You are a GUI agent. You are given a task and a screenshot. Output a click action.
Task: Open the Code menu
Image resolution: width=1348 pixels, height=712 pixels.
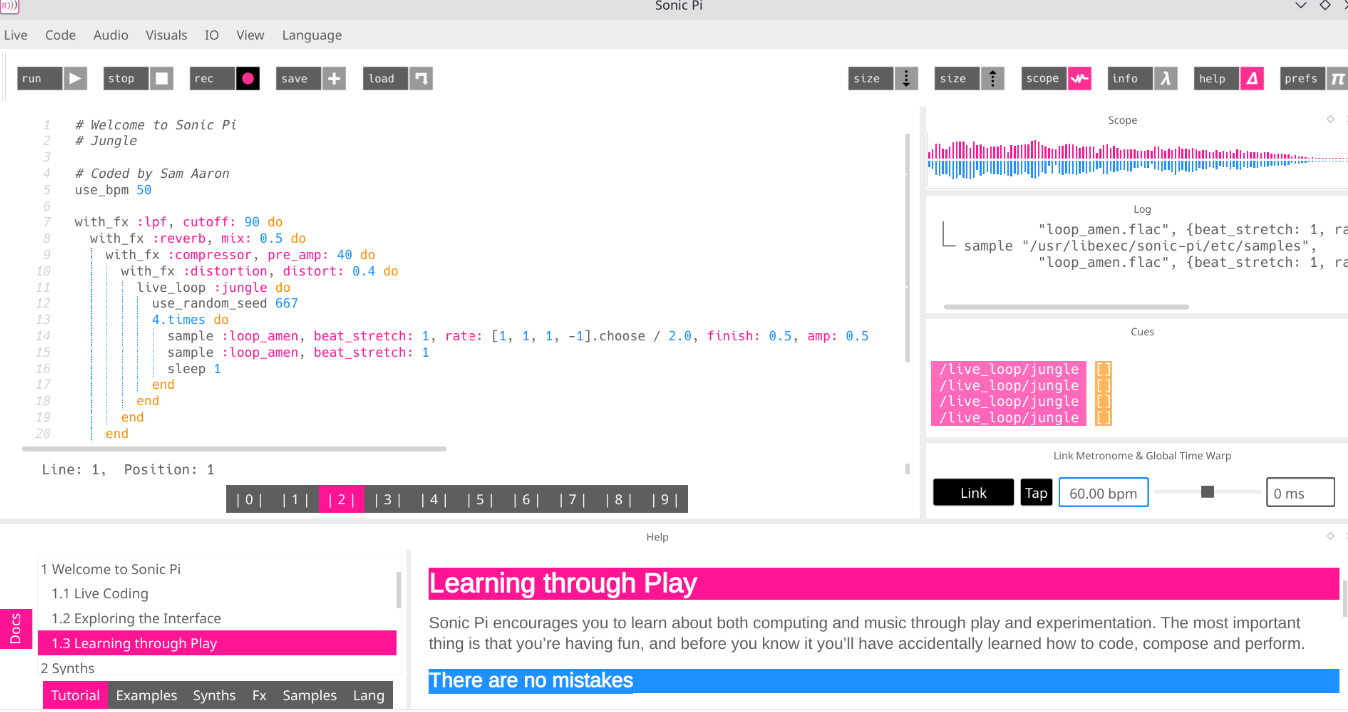pos(60,35)
